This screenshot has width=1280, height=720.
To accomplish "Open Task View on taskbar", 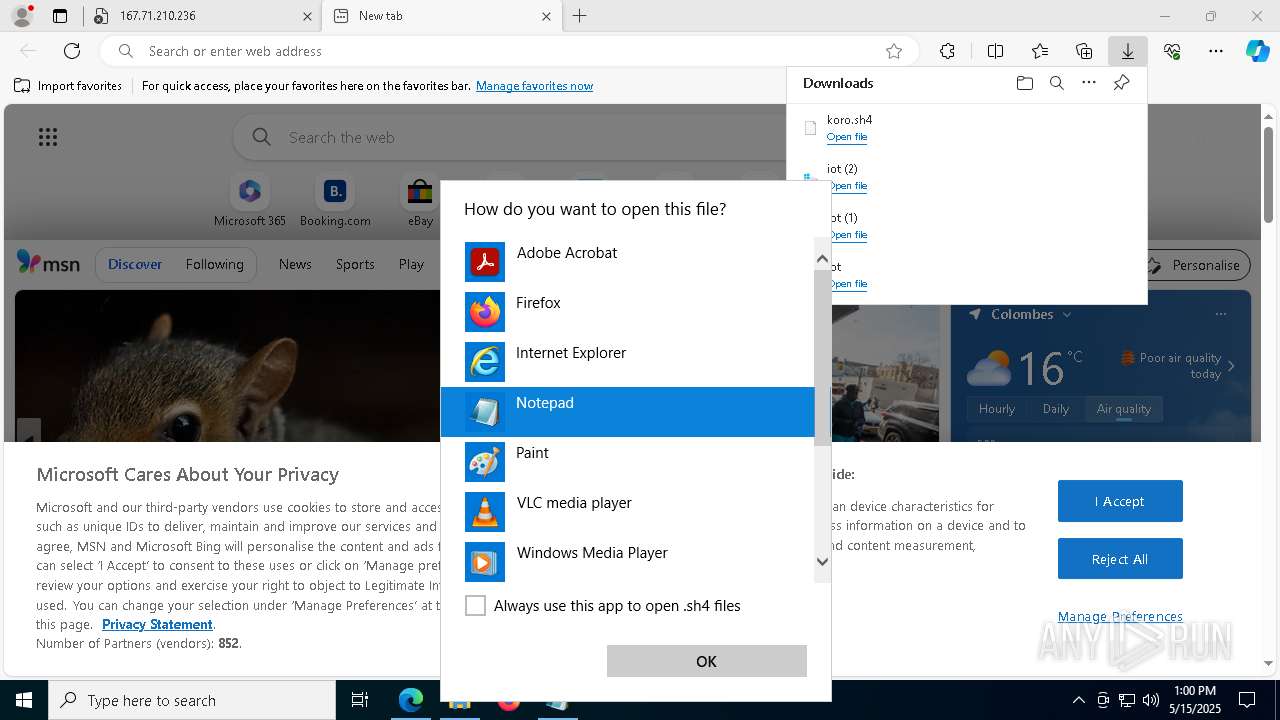I will 360,700.
